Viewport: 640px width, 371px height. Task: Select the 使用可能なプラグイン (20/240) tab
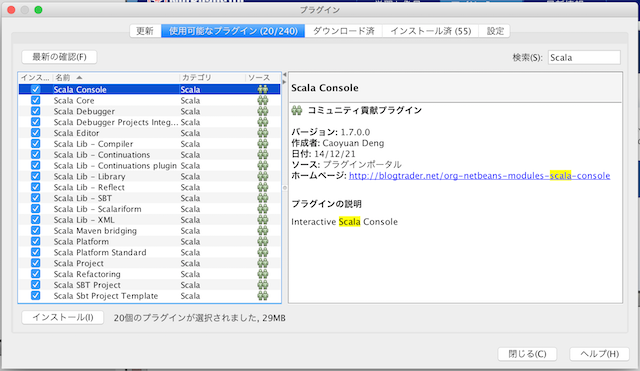[233, 31]
